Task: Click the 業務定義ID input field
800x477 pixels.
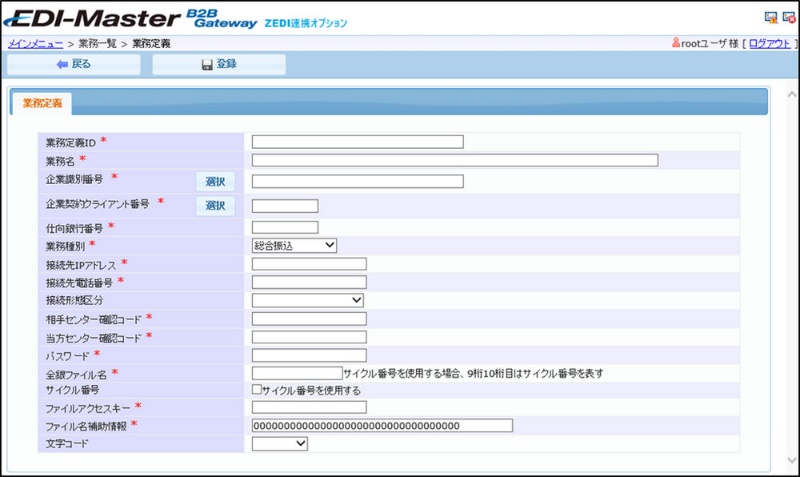Action: [x=357, y=142]
